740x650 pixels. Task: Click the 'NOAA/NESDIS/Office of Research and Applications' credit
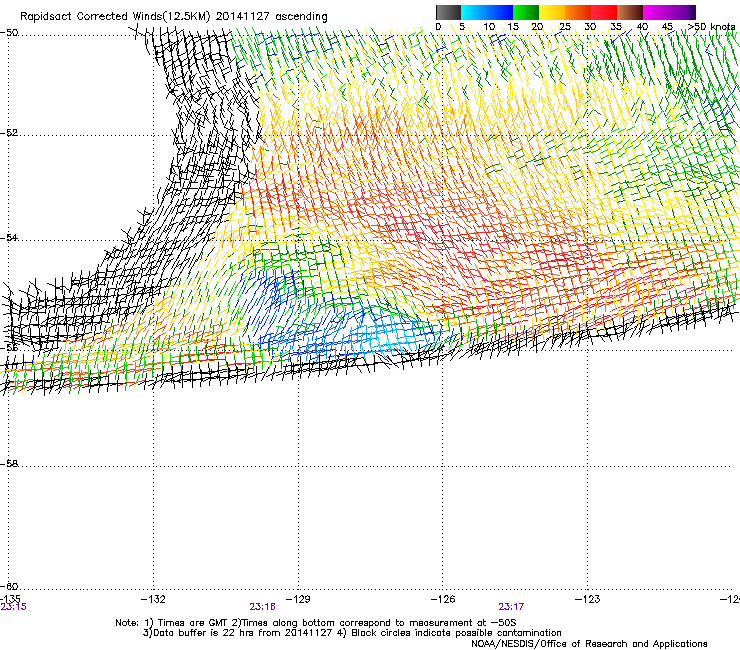click(x=589, y=644)
